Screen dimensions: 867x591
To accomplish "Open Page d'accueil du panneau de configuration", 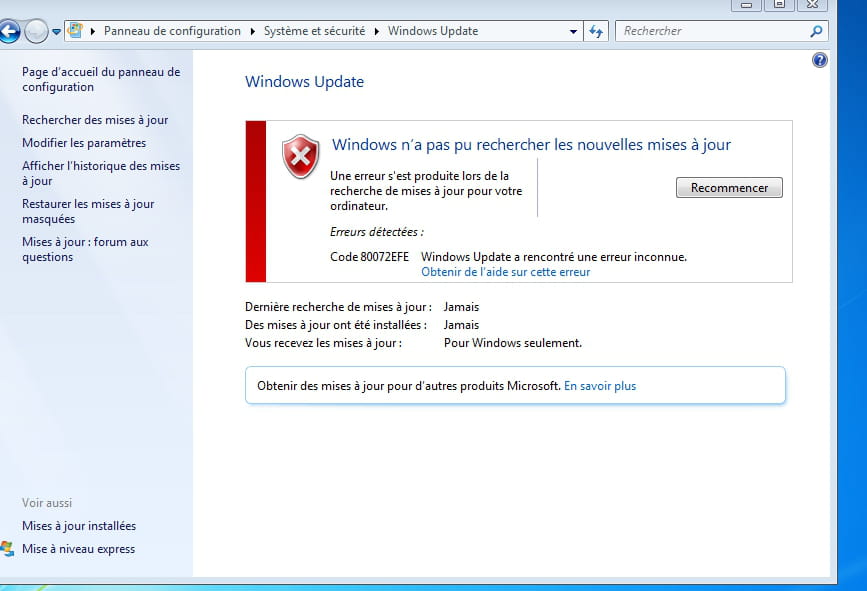I will 101,79.
